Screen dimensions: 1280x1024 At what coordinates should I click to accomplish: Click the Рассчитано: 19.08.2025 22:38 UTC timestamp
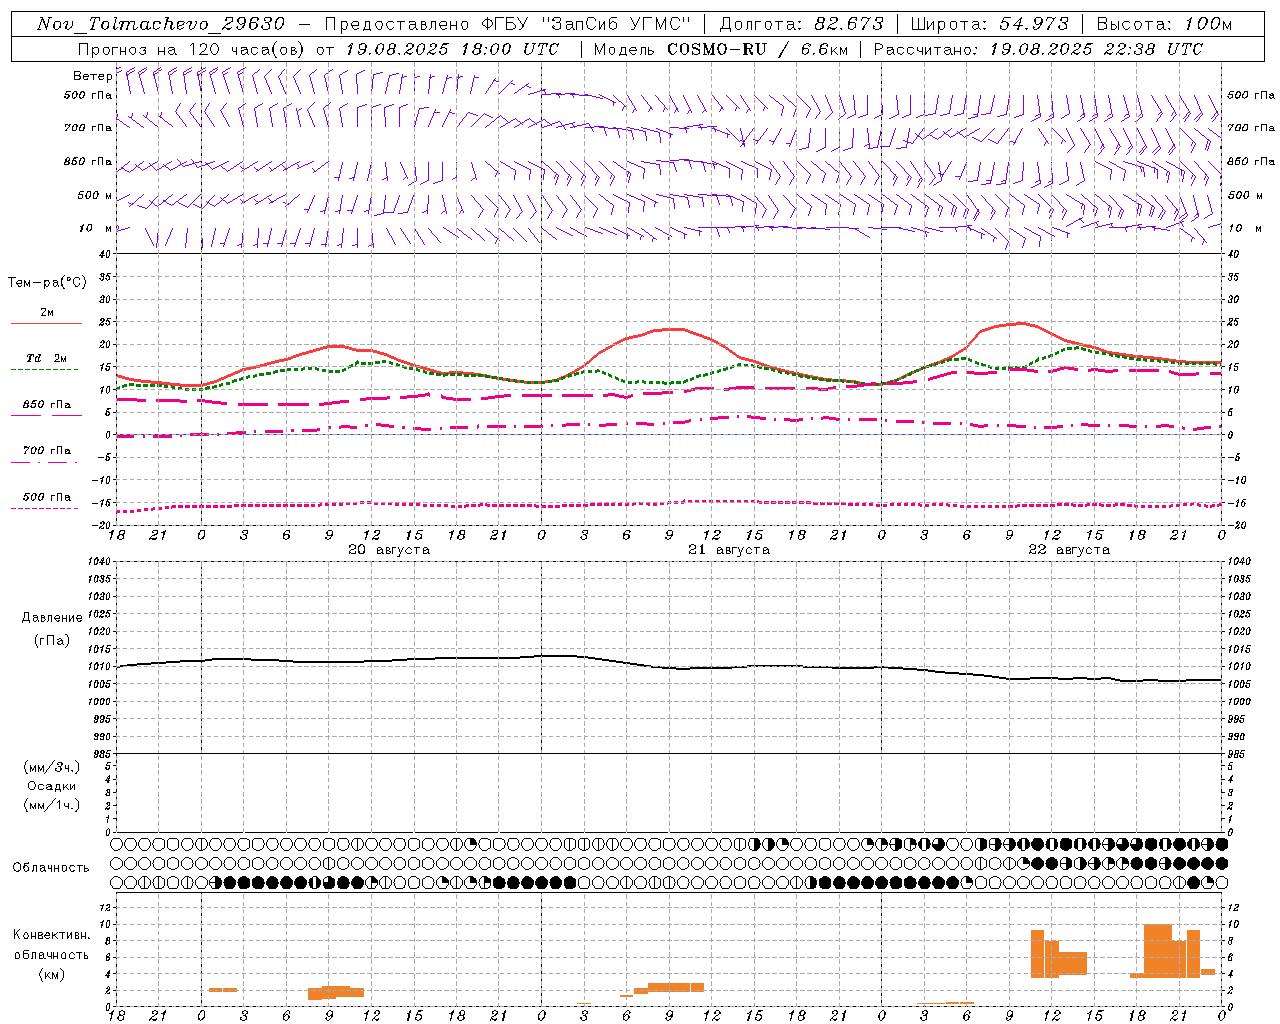(1038, 49)
